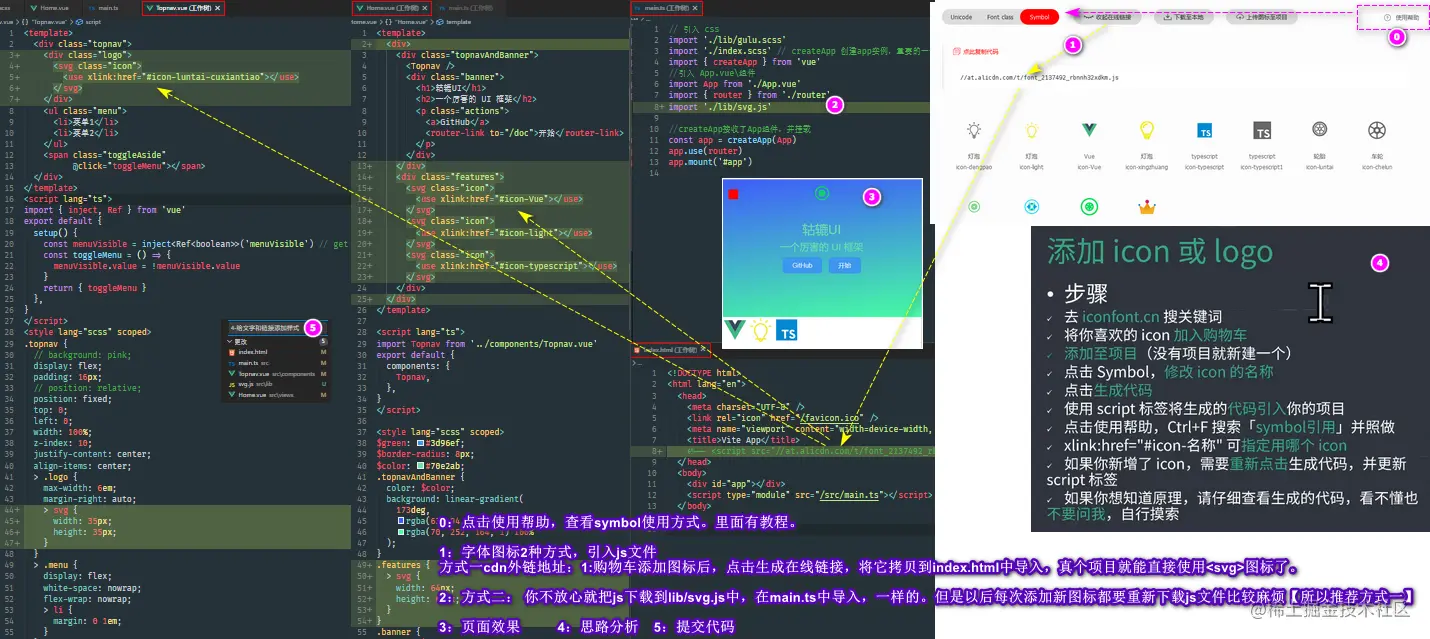
Task: Open main.ts in source control changes
Action: 275,362
